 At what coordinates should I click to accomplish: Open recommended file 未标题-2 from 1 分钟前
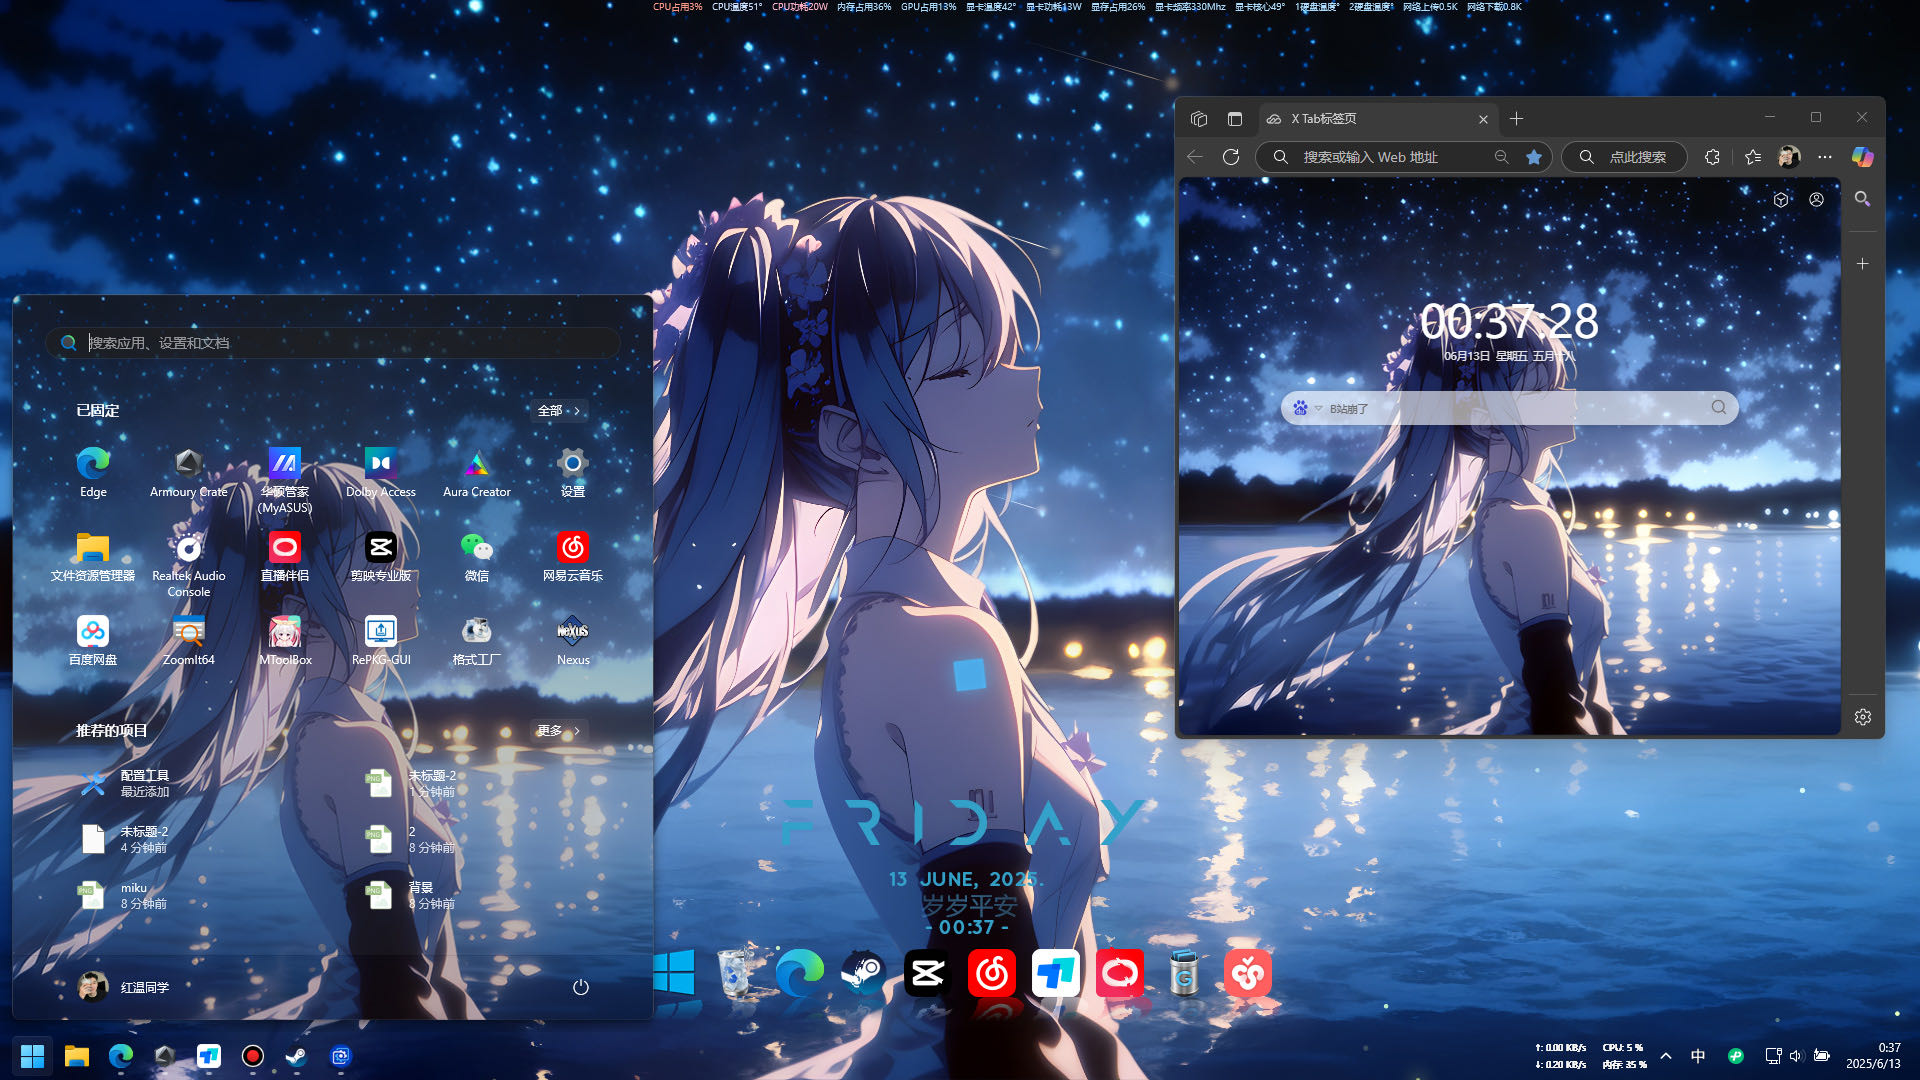(x=412, y=783)
